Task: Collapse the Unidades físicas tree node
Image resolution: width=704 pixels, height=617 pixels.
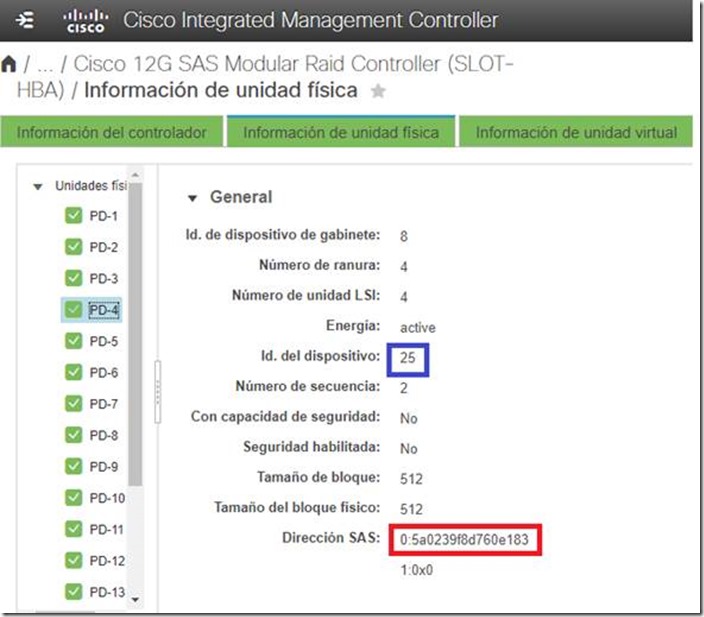Action: tap(38, 186)
